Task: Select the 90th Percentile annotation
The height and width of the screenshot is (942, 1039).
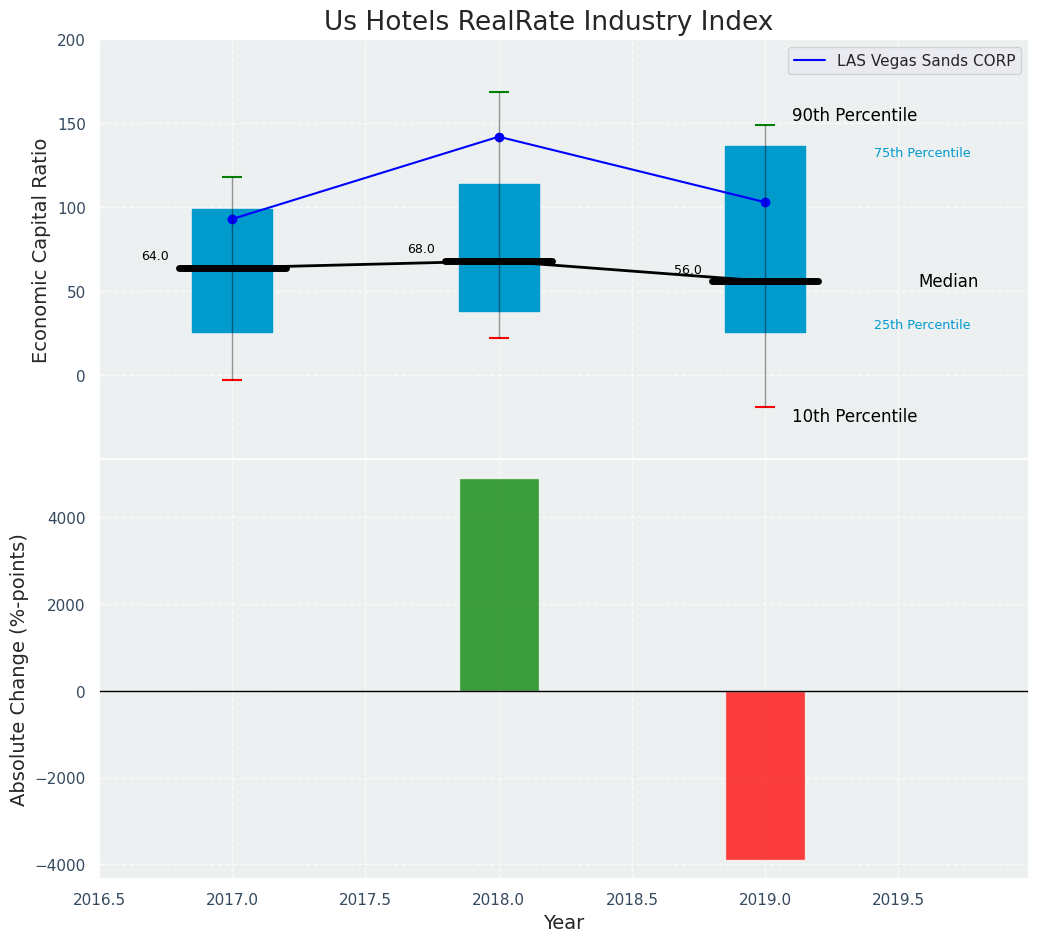Action: tap(854, 115)
